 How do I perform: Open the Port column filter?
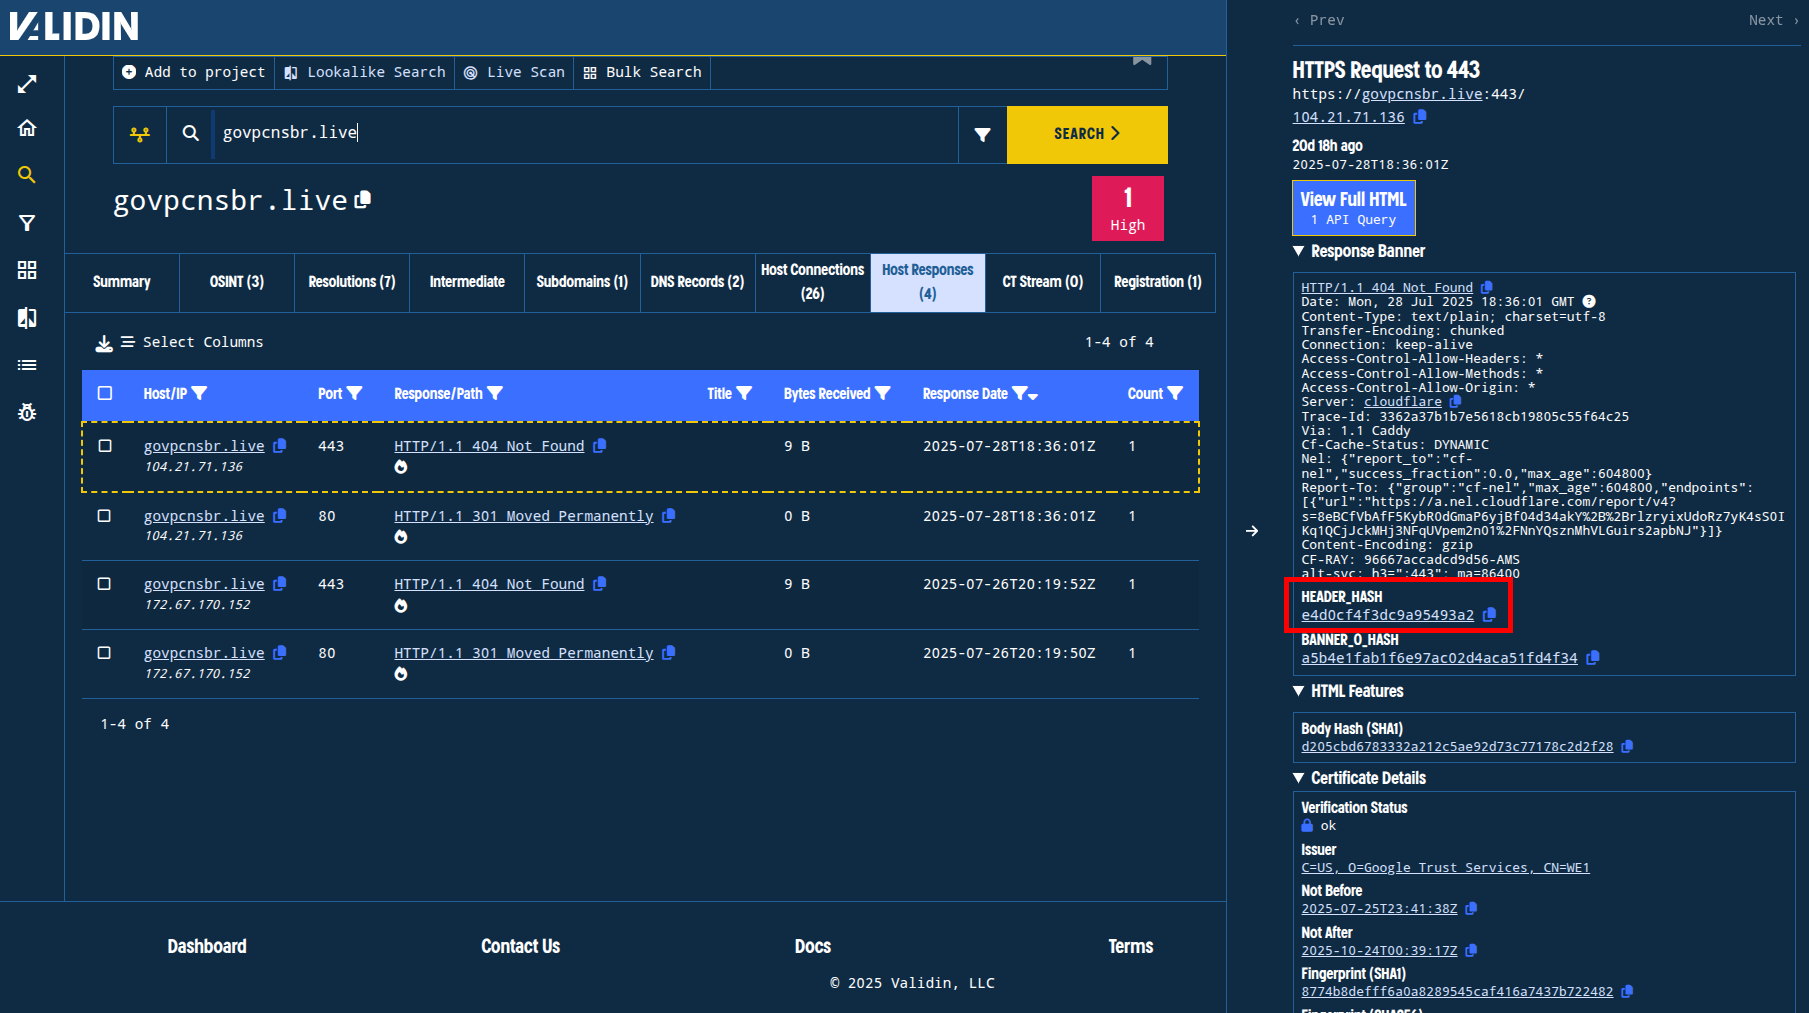click(354, 394)
